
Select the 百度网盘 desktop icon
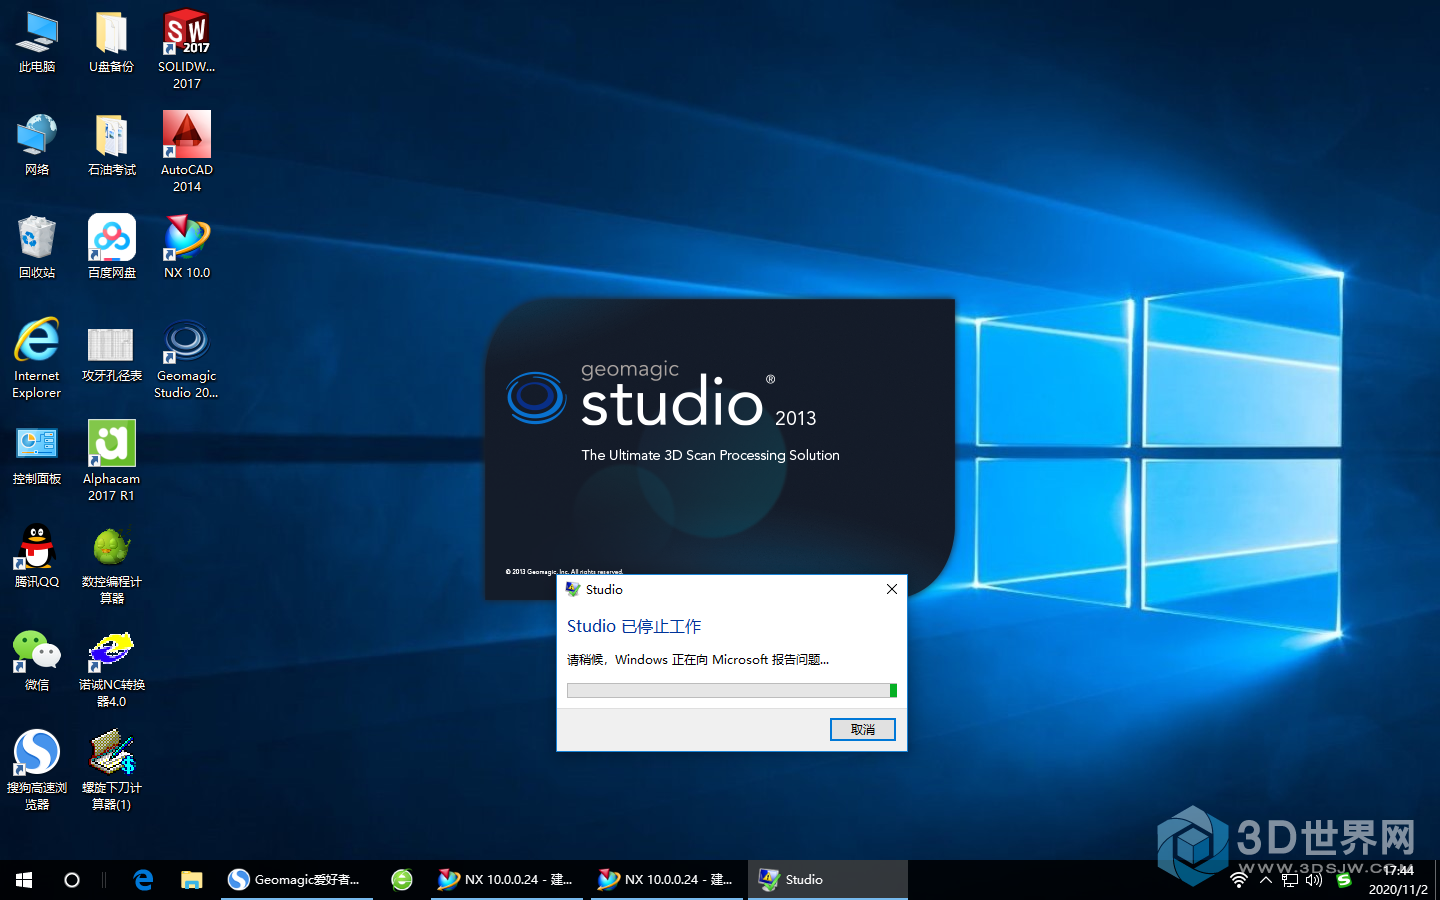click(111, 247)
